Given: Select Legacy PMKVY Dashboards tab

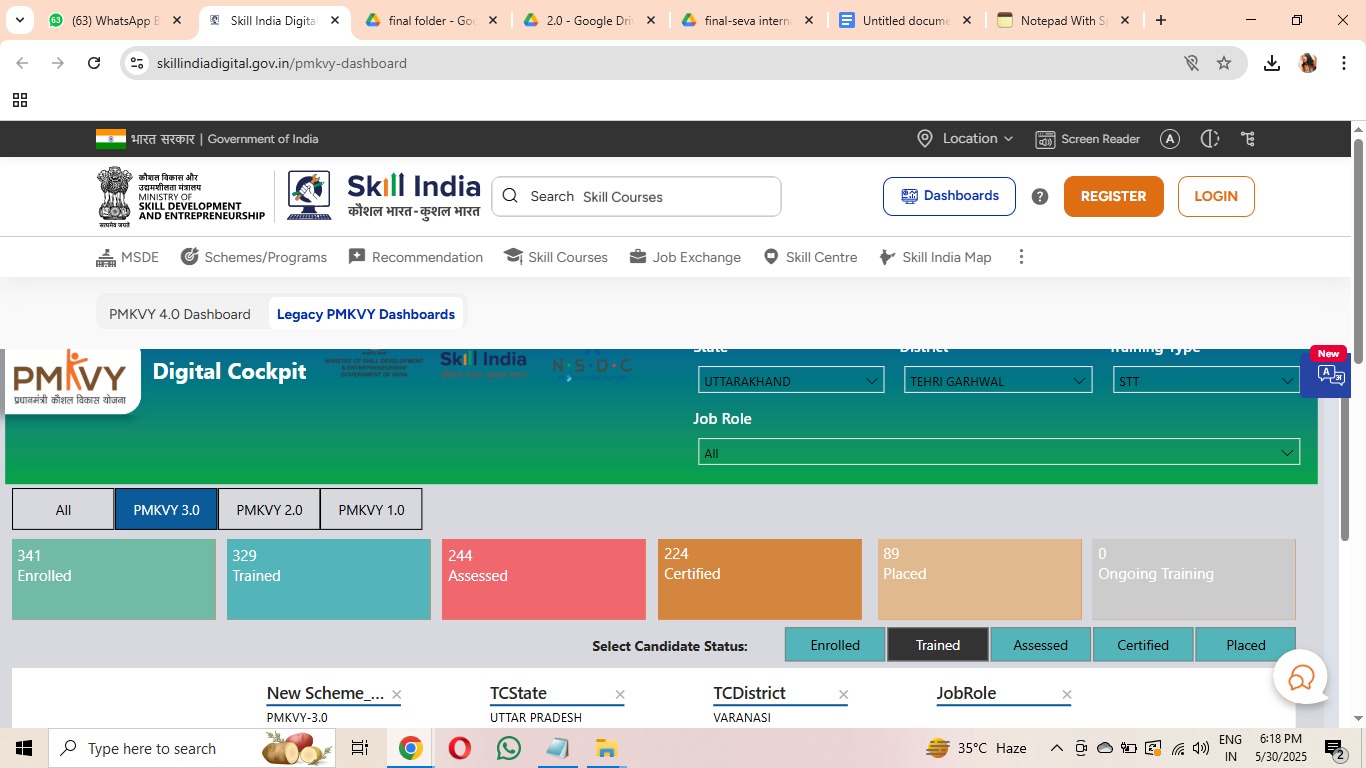Looking at the screenshot, I should tap(366, 314).
